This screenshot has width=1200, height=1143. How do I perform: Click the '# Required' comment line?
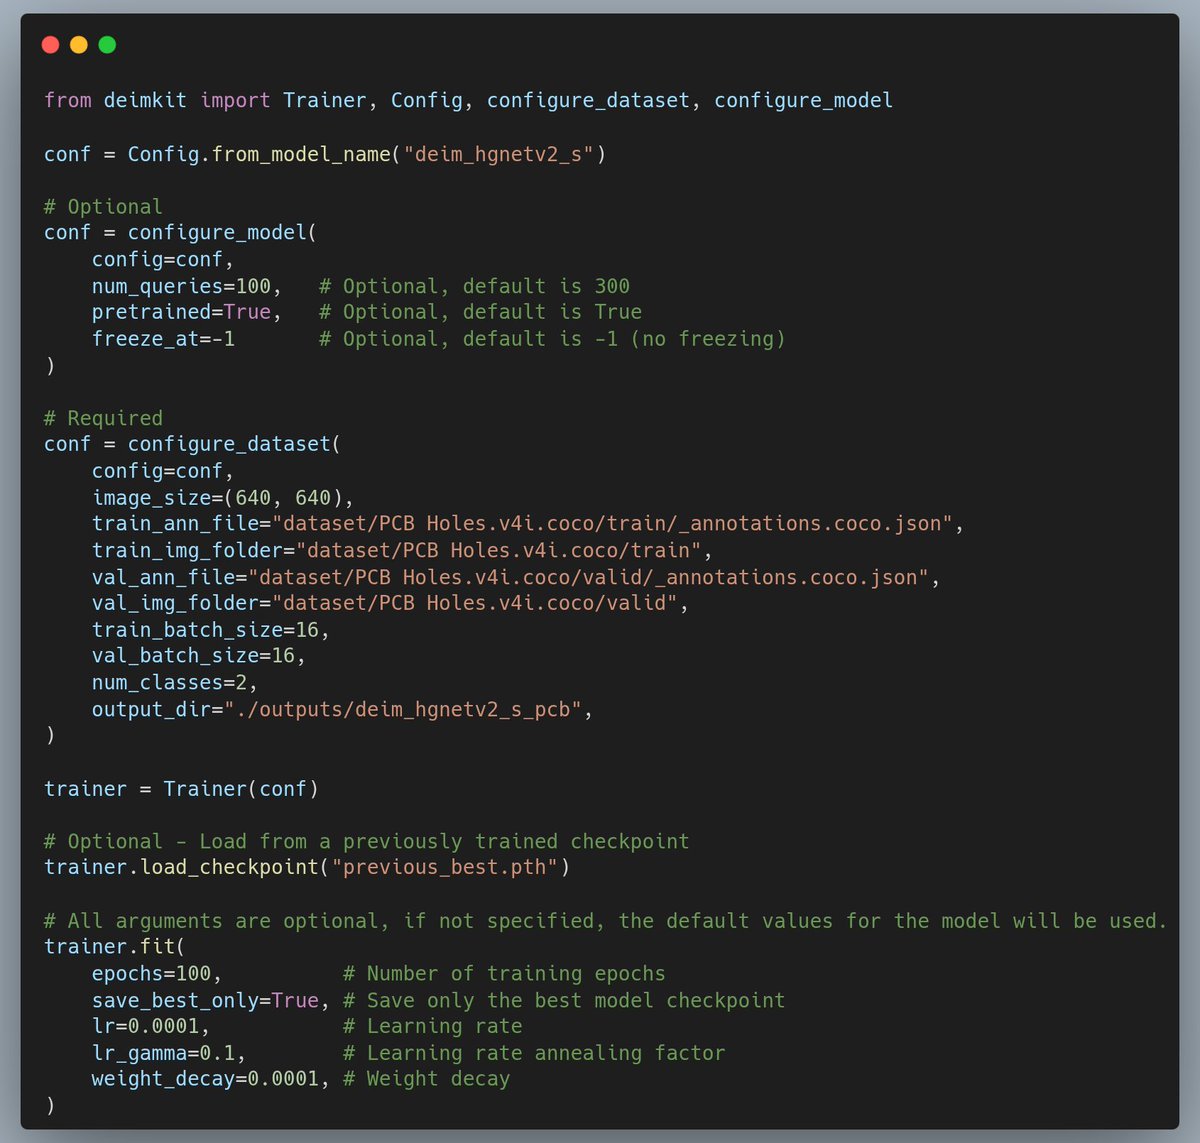(103, 418)
